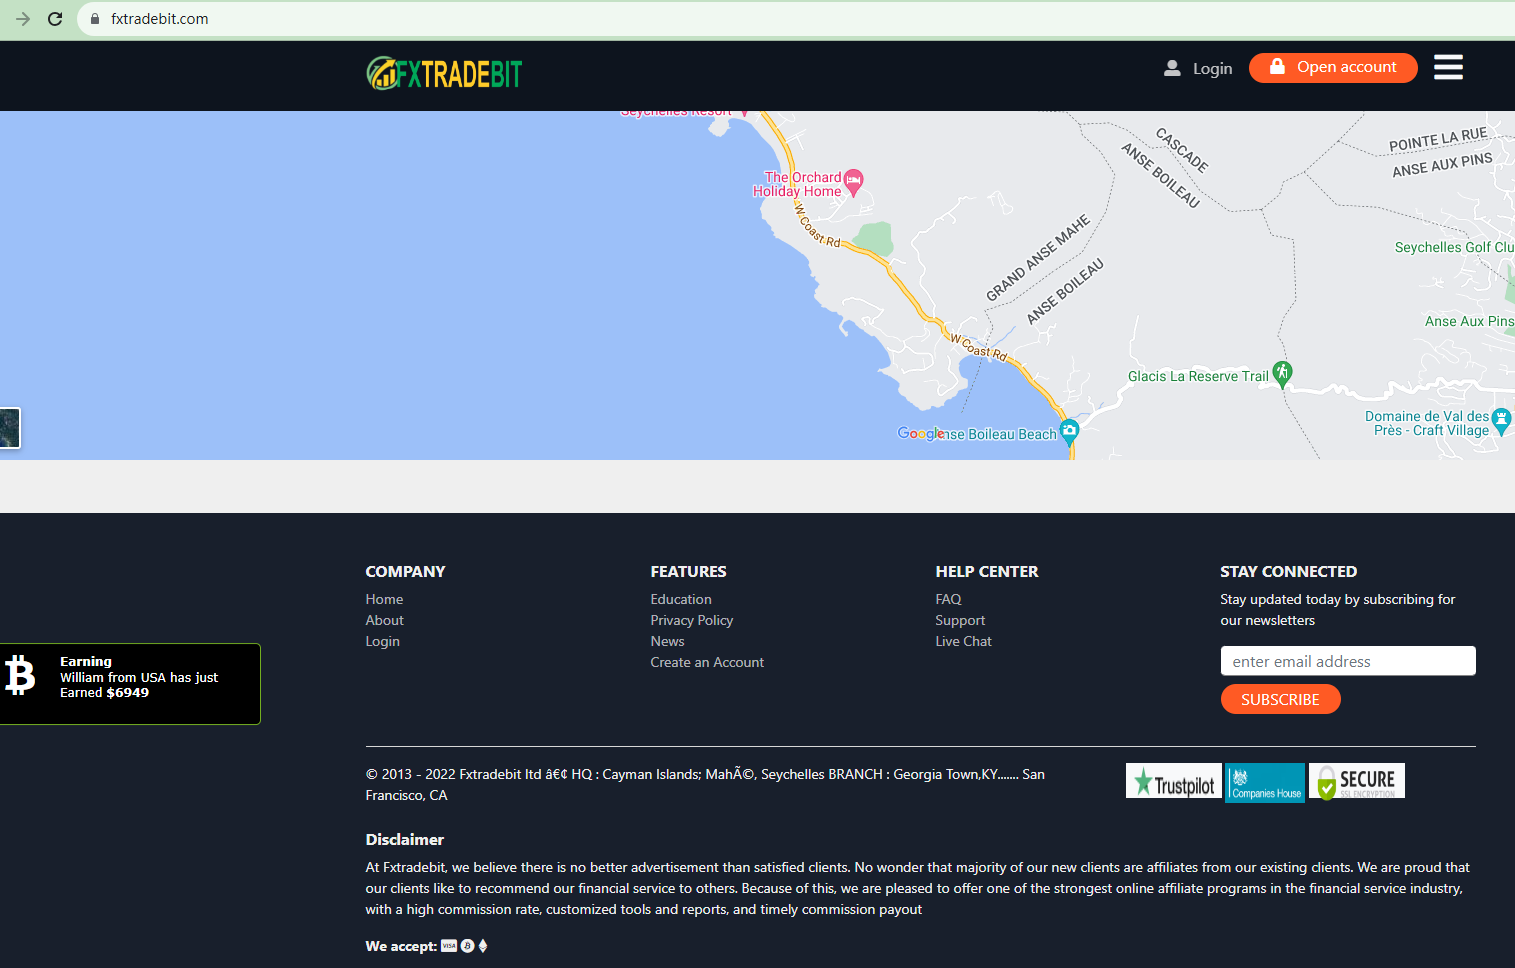Click the Disclaimer heading
The height and width of the screenshot is (968, 1515).
pos(404,839)
